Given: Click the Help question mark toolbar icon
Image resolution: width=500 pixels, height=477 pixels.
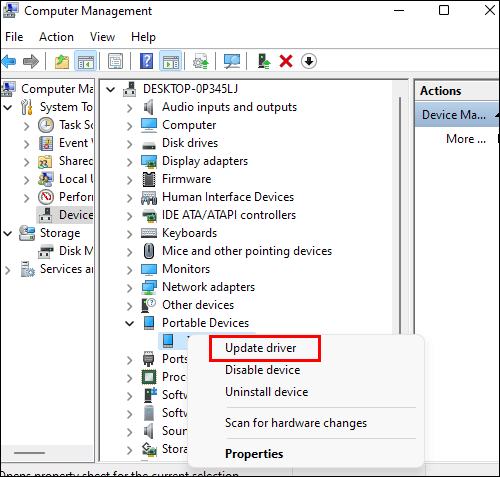Looking at the screenshot, I should click(x=146, y=61).
